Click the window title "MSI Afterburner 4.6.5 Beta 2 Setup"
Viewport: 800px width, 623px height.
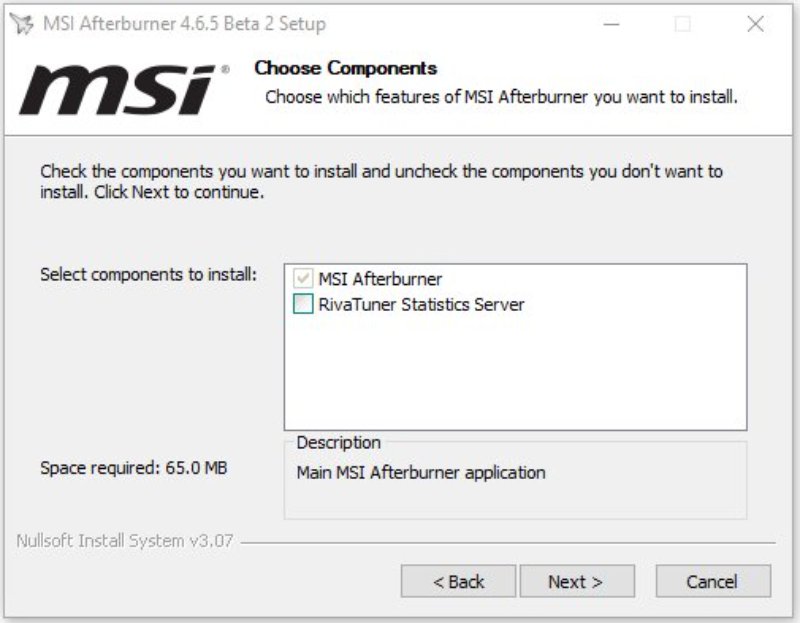tap(184, 24)
